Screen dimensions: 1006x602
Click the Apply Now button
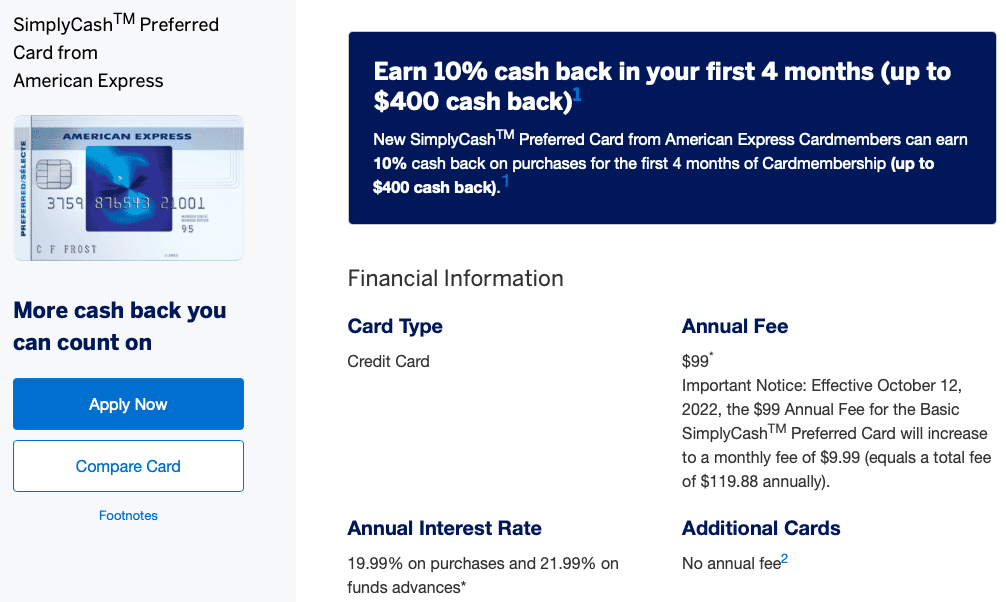(x=128, y=404)
